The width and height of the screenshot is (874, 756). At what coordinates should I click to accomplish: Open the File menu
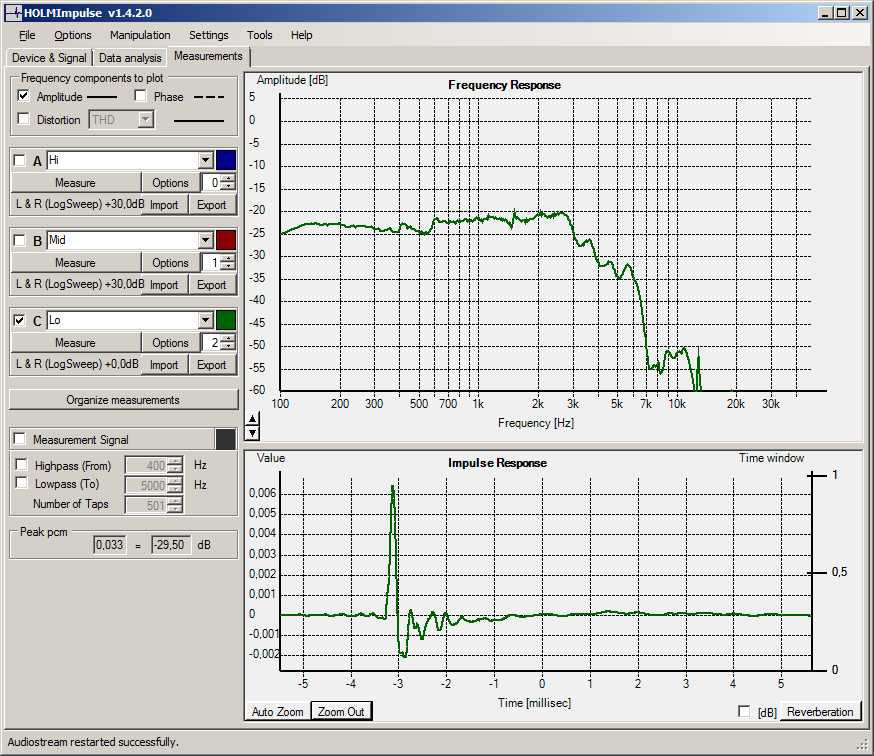(27, 35)
